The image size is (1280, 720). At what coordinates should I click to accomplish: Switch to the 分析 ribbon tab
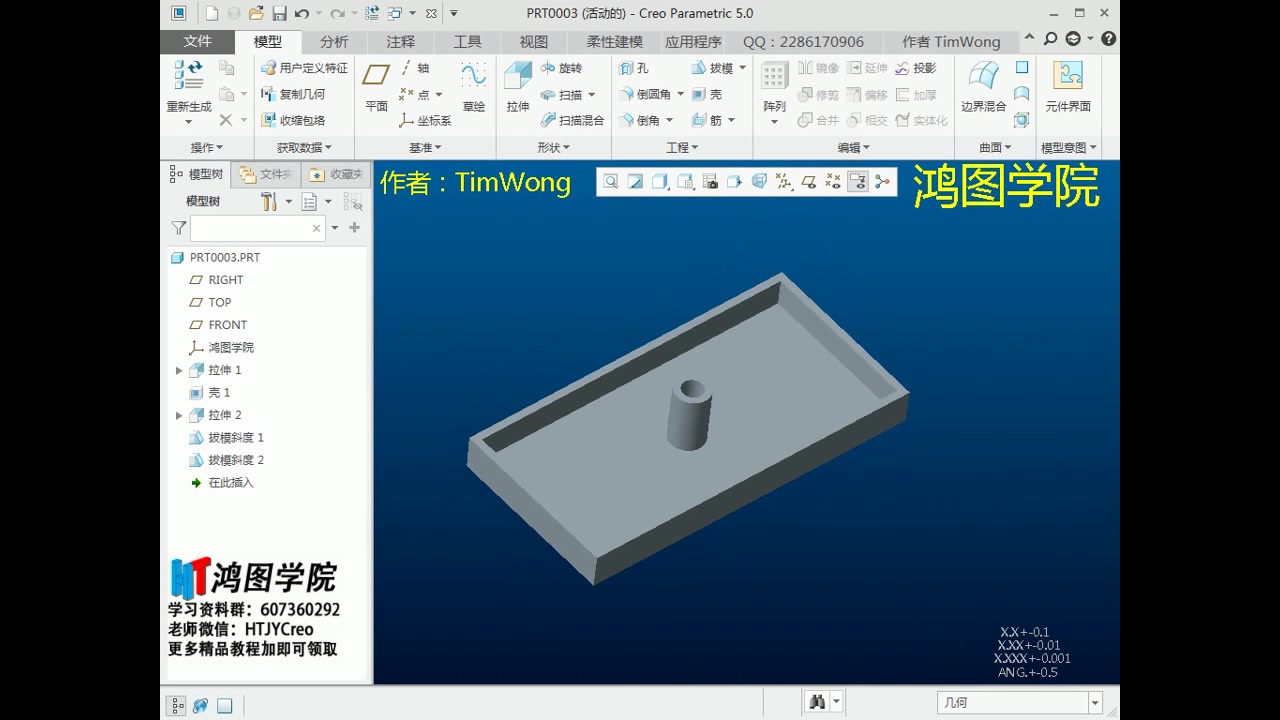click(x=334, y=42)
